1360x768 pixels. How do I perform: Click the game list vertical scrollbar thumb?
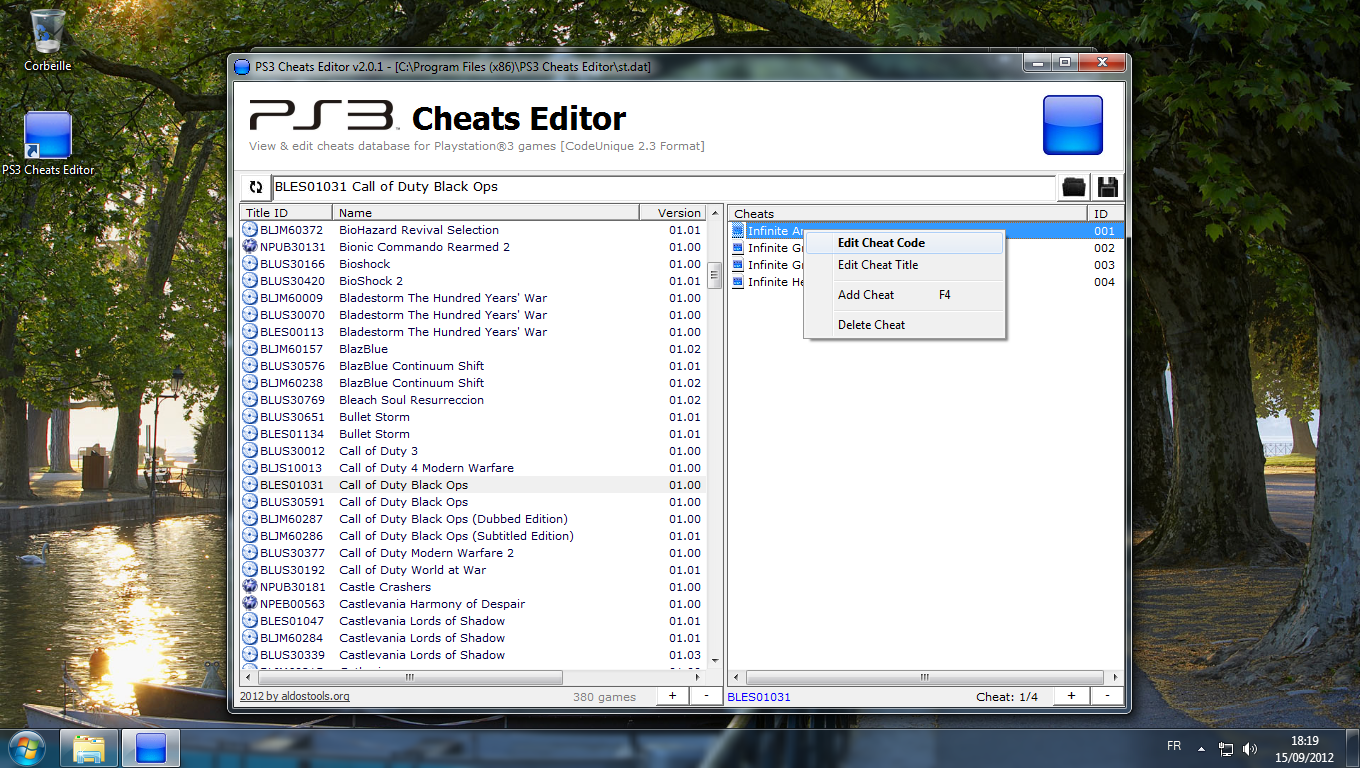pos(714,275)
